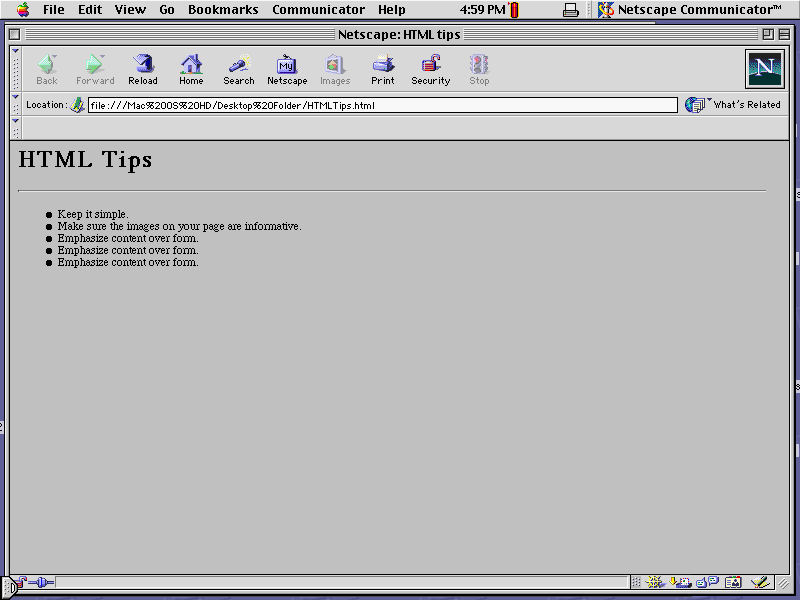
Task: Click the Back navigation button
Action: [x=46, y=68]
